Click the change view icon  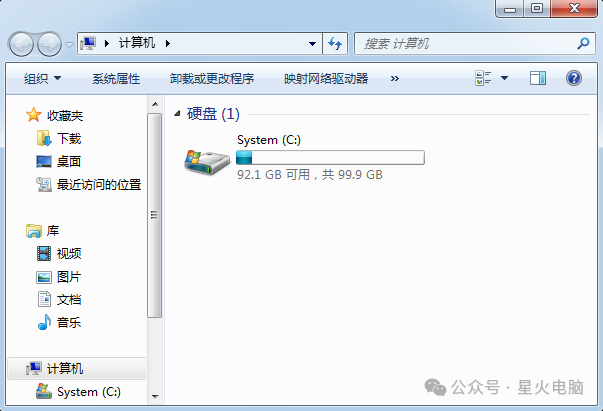click(483, 78)
